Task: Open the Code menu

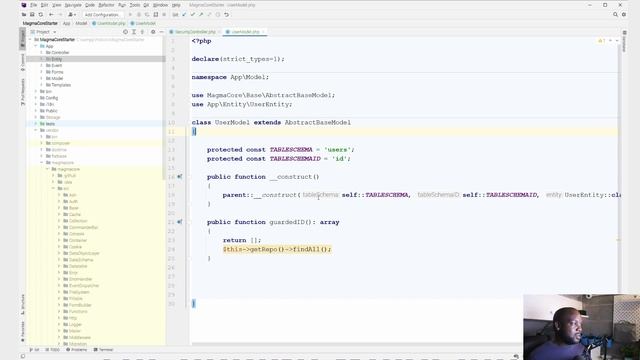Action: coord(90,5)
